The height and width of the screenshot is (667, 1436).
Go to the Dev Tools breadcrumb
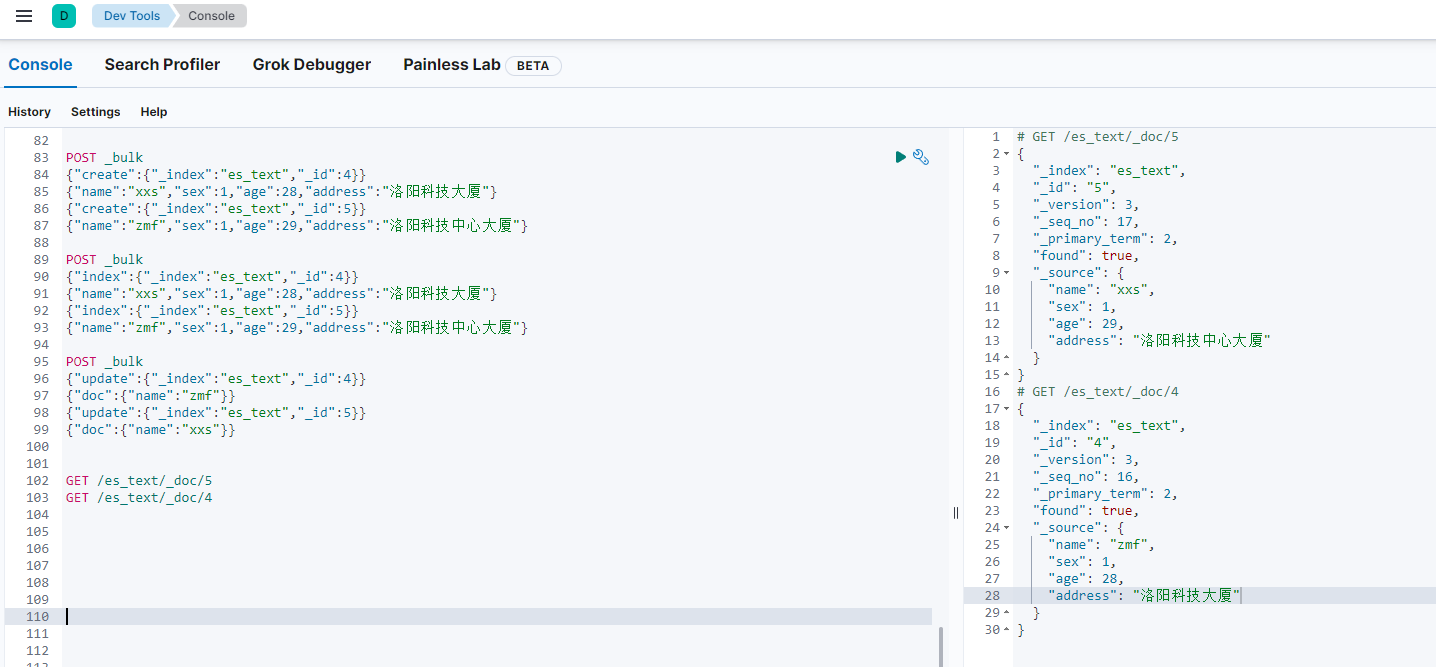pyautogui.click(x=131, y=16)
